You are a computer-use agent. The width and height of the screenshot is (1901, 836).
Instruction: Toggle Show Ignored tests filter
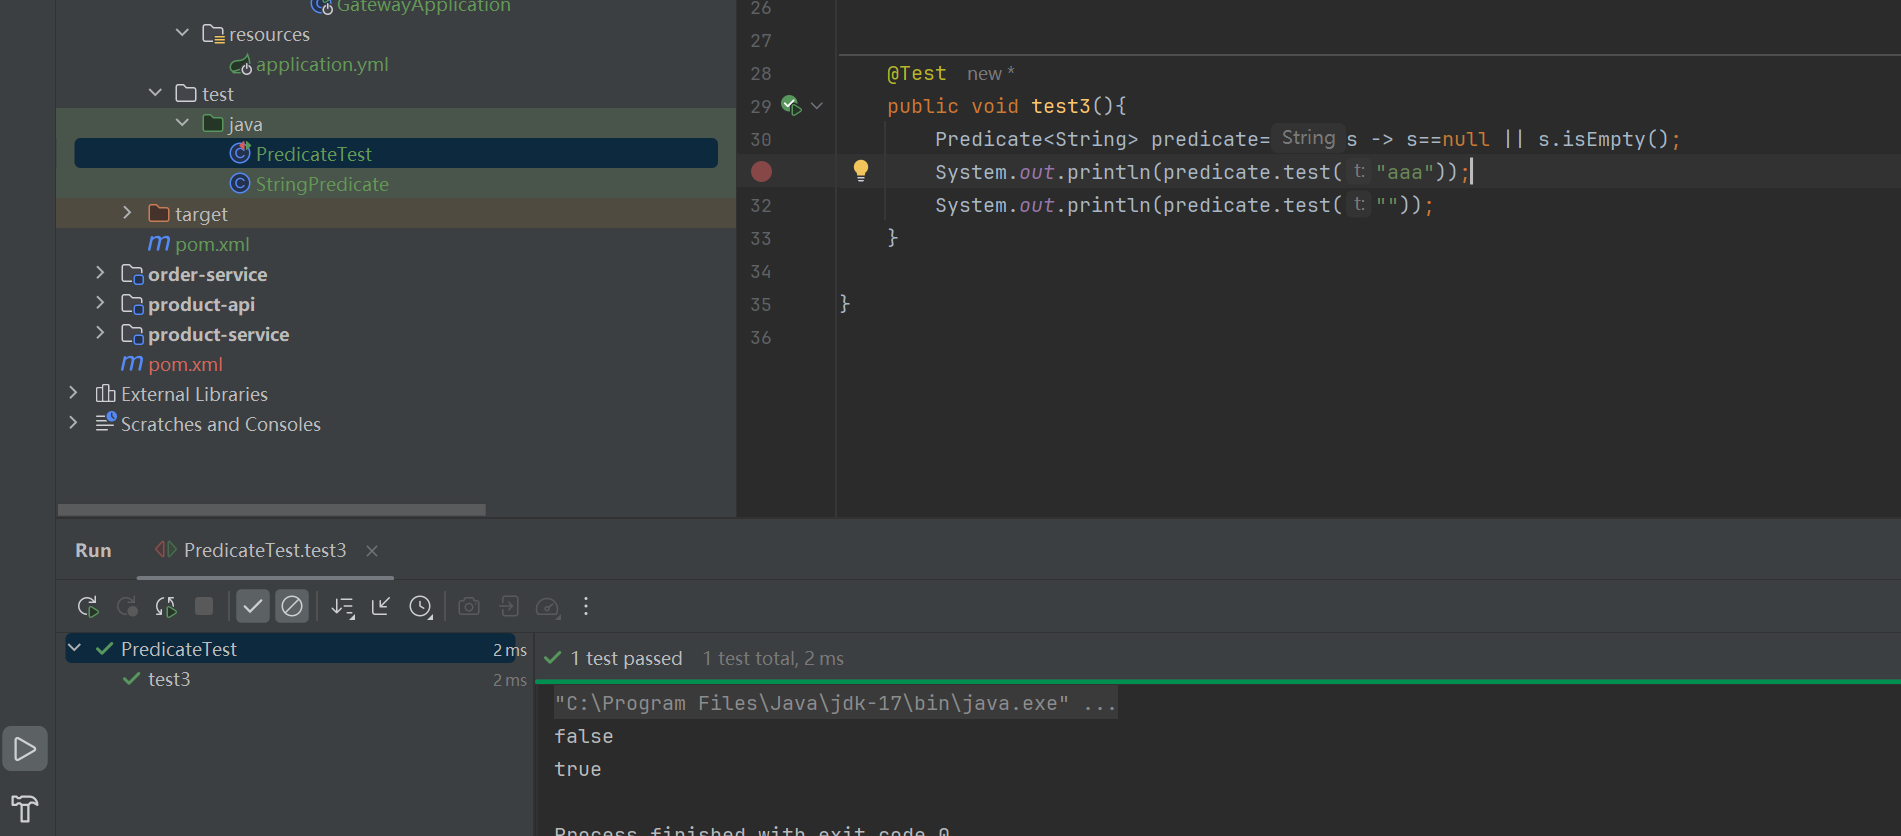click(x=292, y=606)
